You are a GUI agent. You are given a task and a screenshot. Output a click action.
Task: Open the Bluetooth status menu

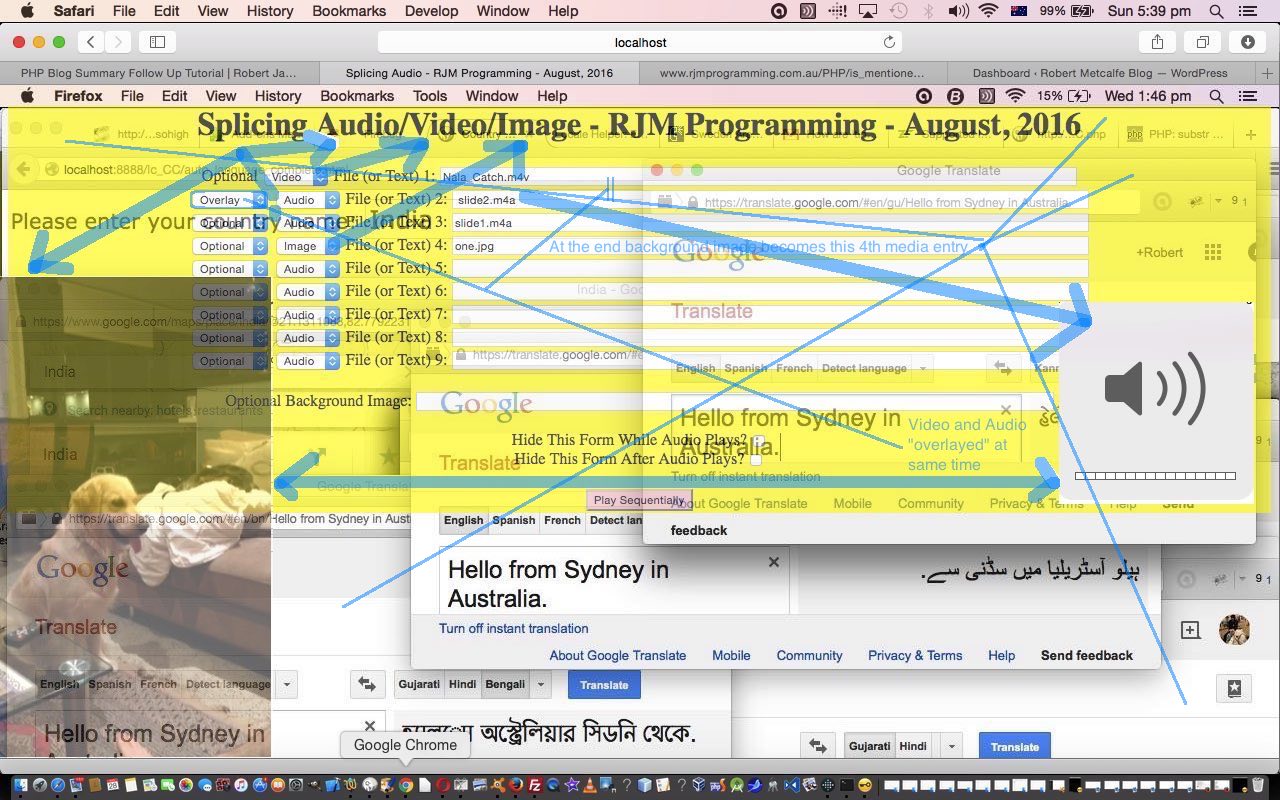point(928,11)
